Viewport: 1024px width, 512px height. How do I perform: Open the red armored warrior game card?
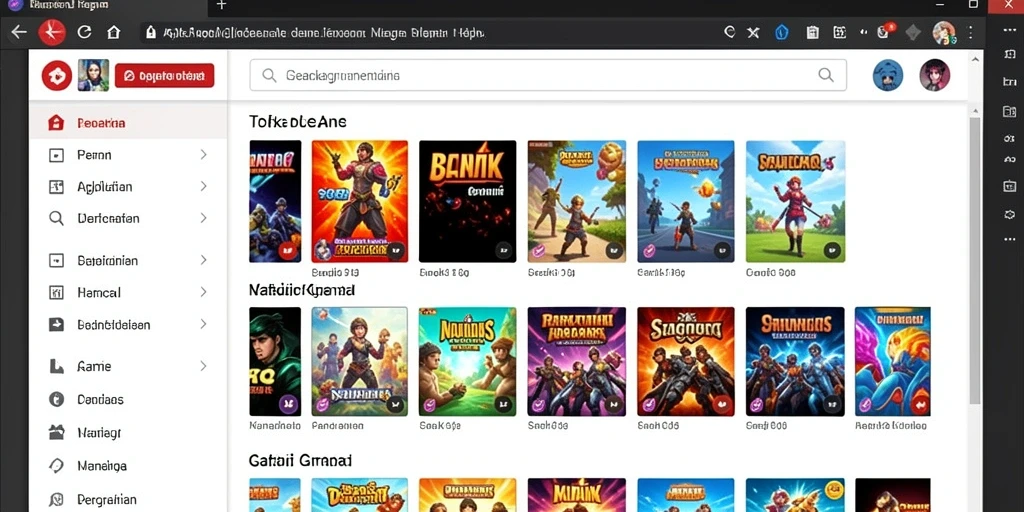[359, 201]
